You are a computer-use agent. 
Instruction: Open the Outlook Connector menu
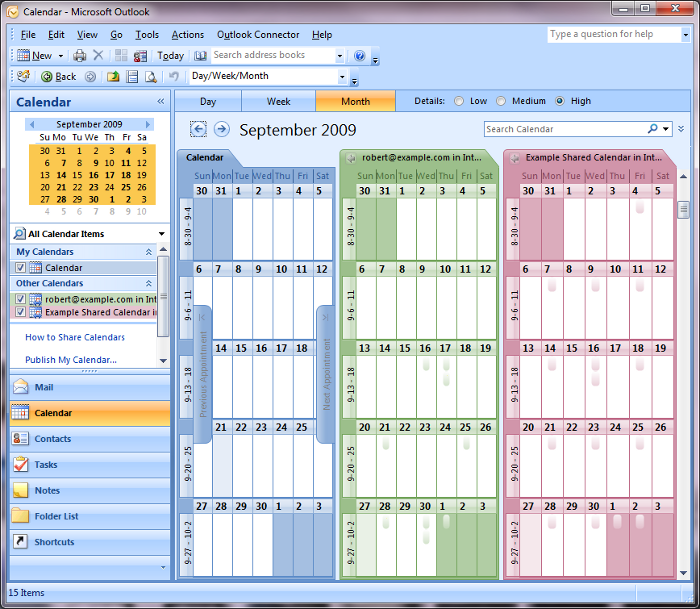coord(258,35)
